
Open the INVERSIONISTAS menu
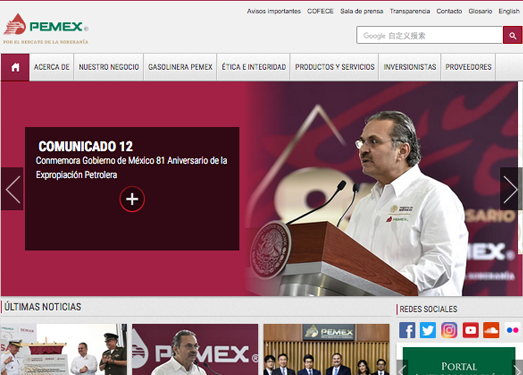pos(410,67)
